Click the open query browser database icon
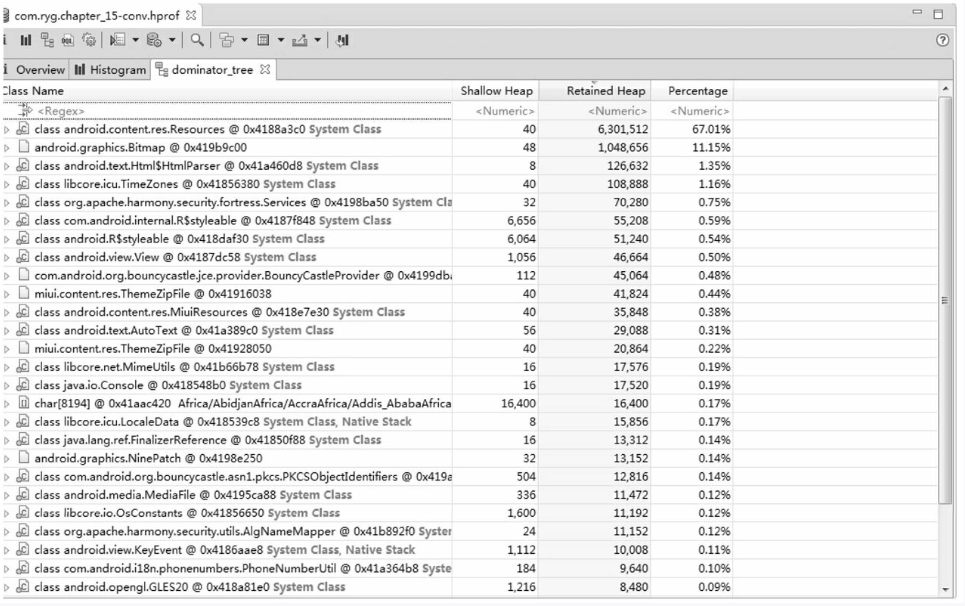 click(154, 40)
